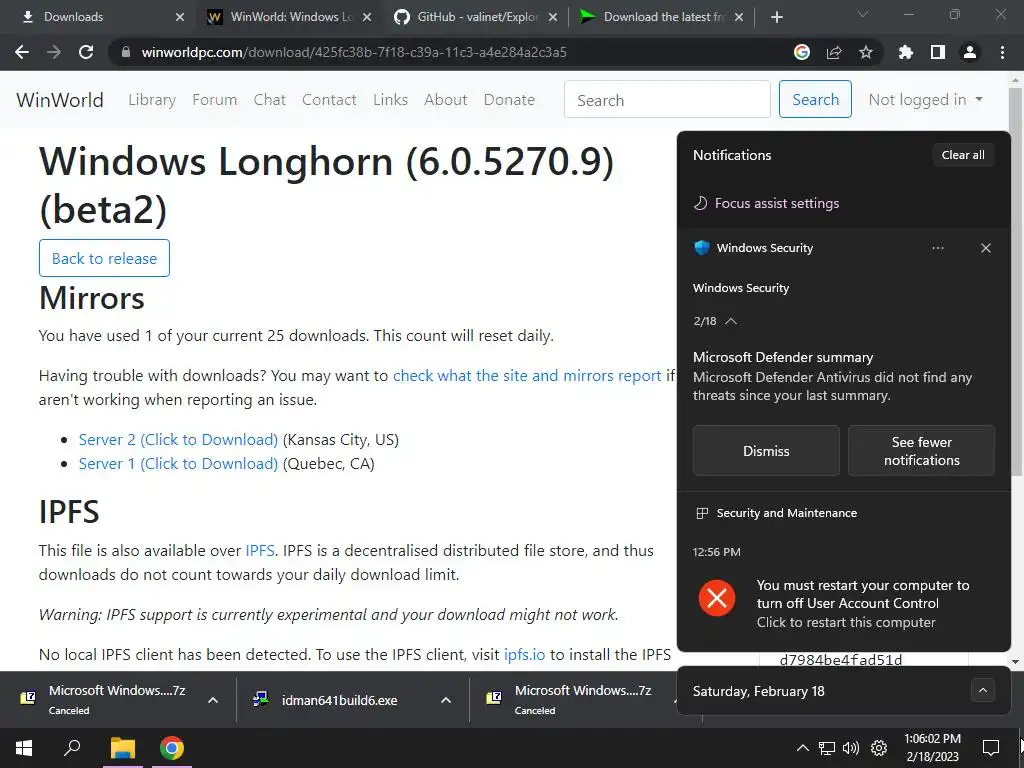Close the Downloads tab

[x=180, y=17]
